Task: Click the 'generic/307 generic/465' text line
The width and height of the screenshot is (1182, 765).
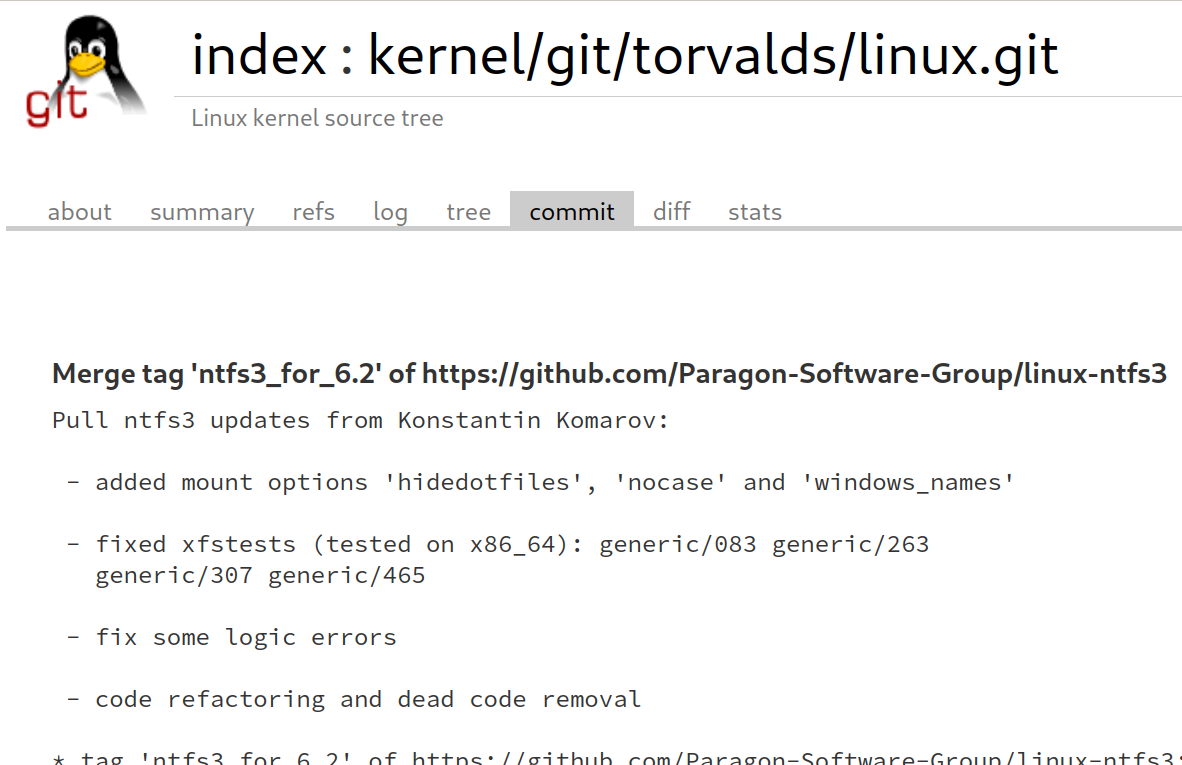Action: click(x=260, y=575)
